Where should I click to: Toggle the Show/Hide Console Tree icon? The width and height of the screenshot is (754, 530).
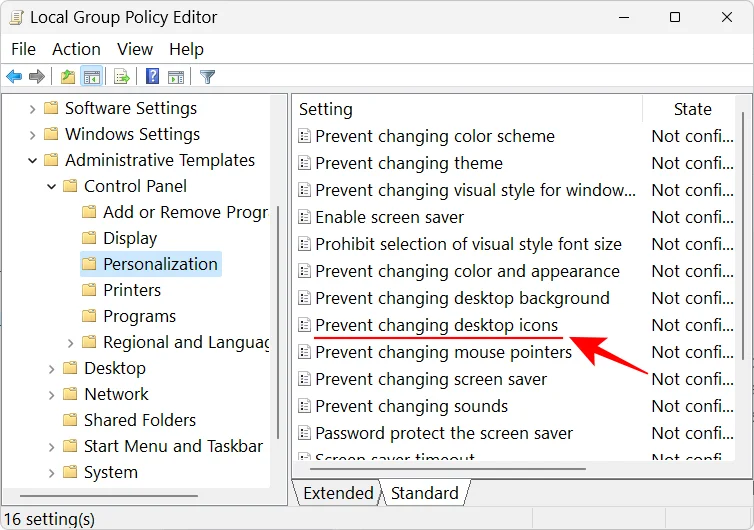point(91,76)
